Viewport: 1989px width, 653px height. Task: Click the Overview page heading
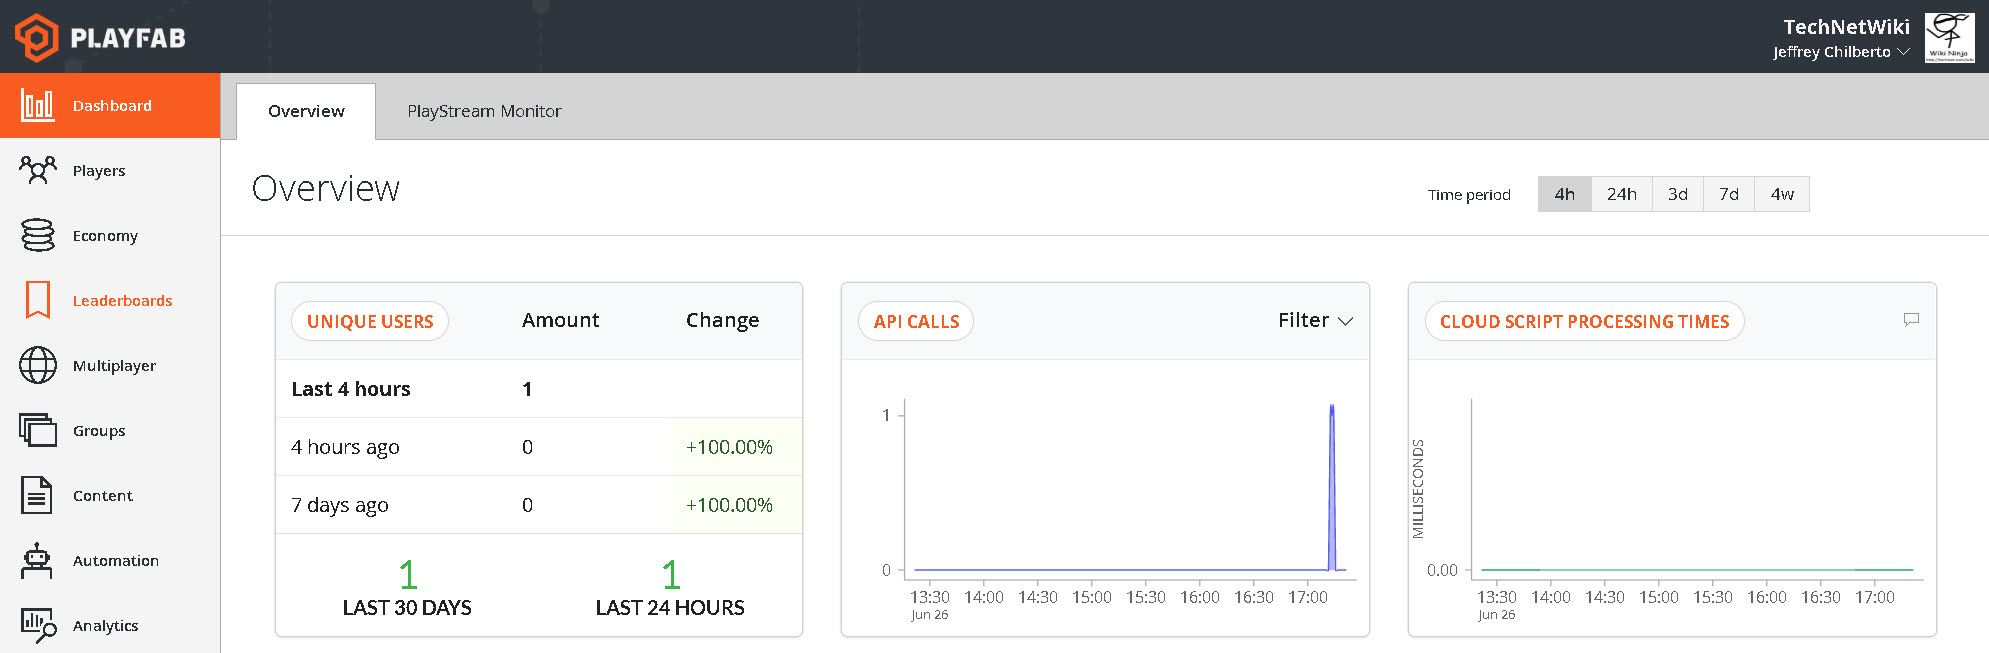[x=325, y=188]
